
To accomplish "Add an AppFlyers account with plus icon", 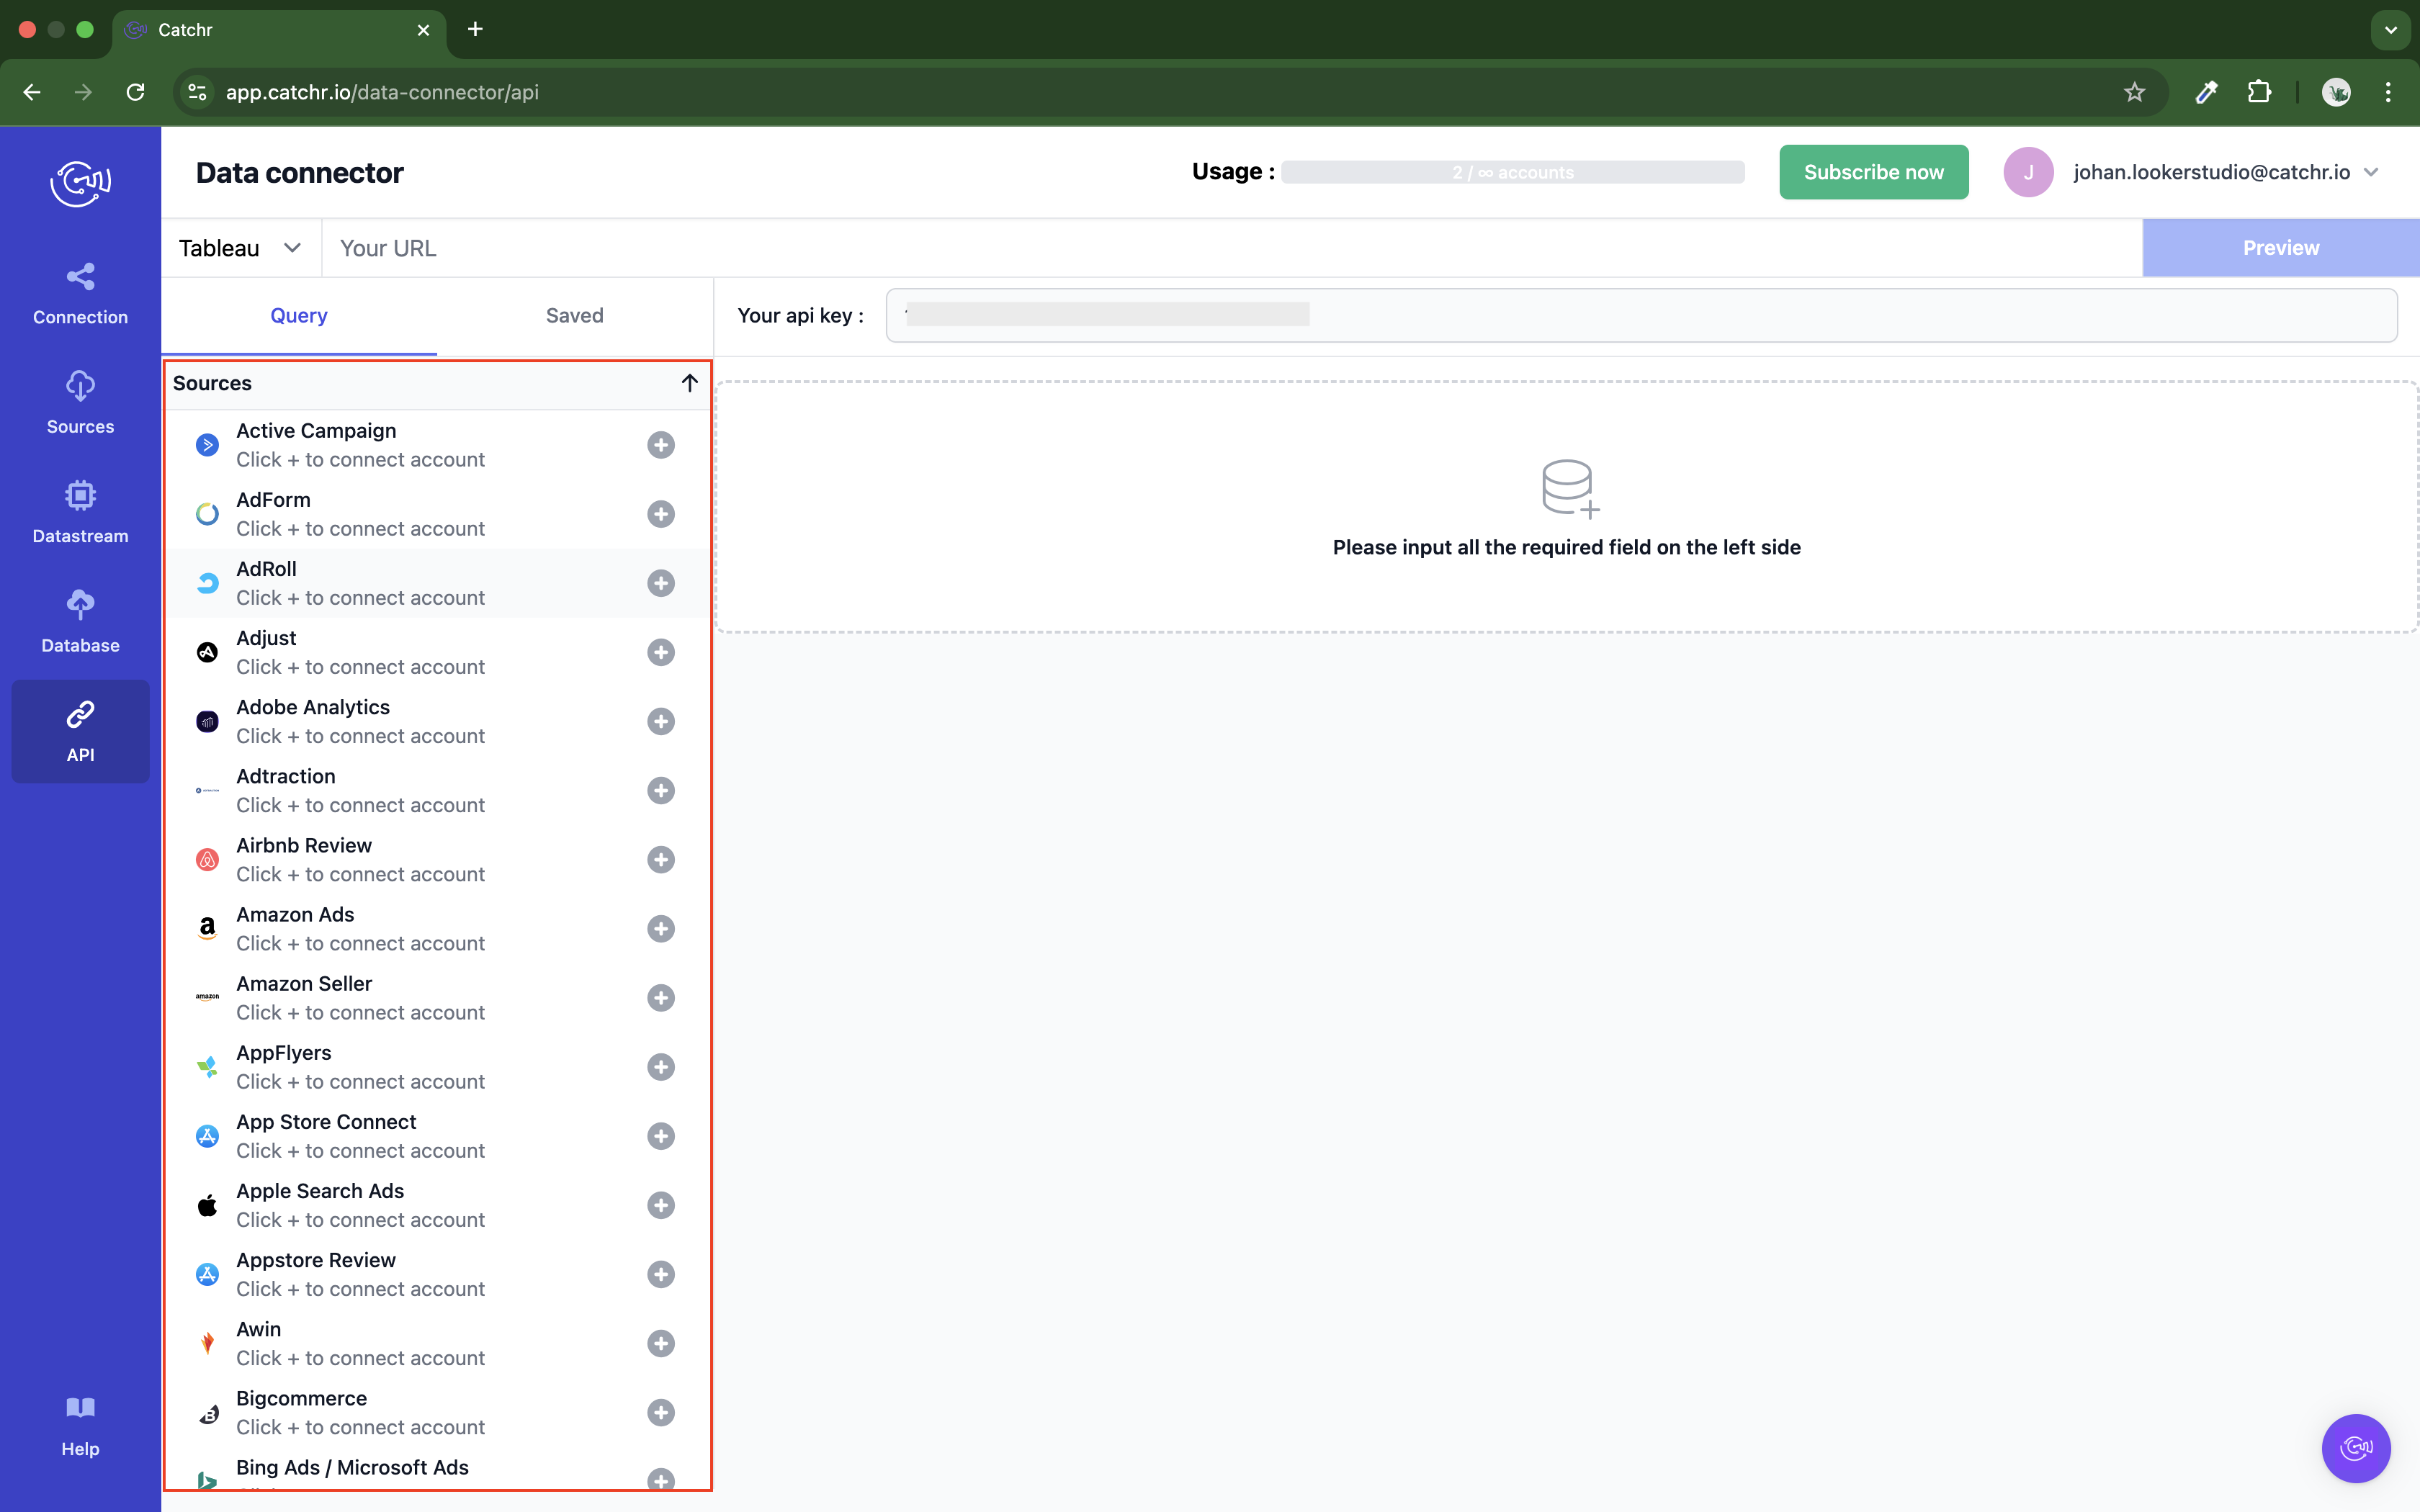I will pos(661,1067).
